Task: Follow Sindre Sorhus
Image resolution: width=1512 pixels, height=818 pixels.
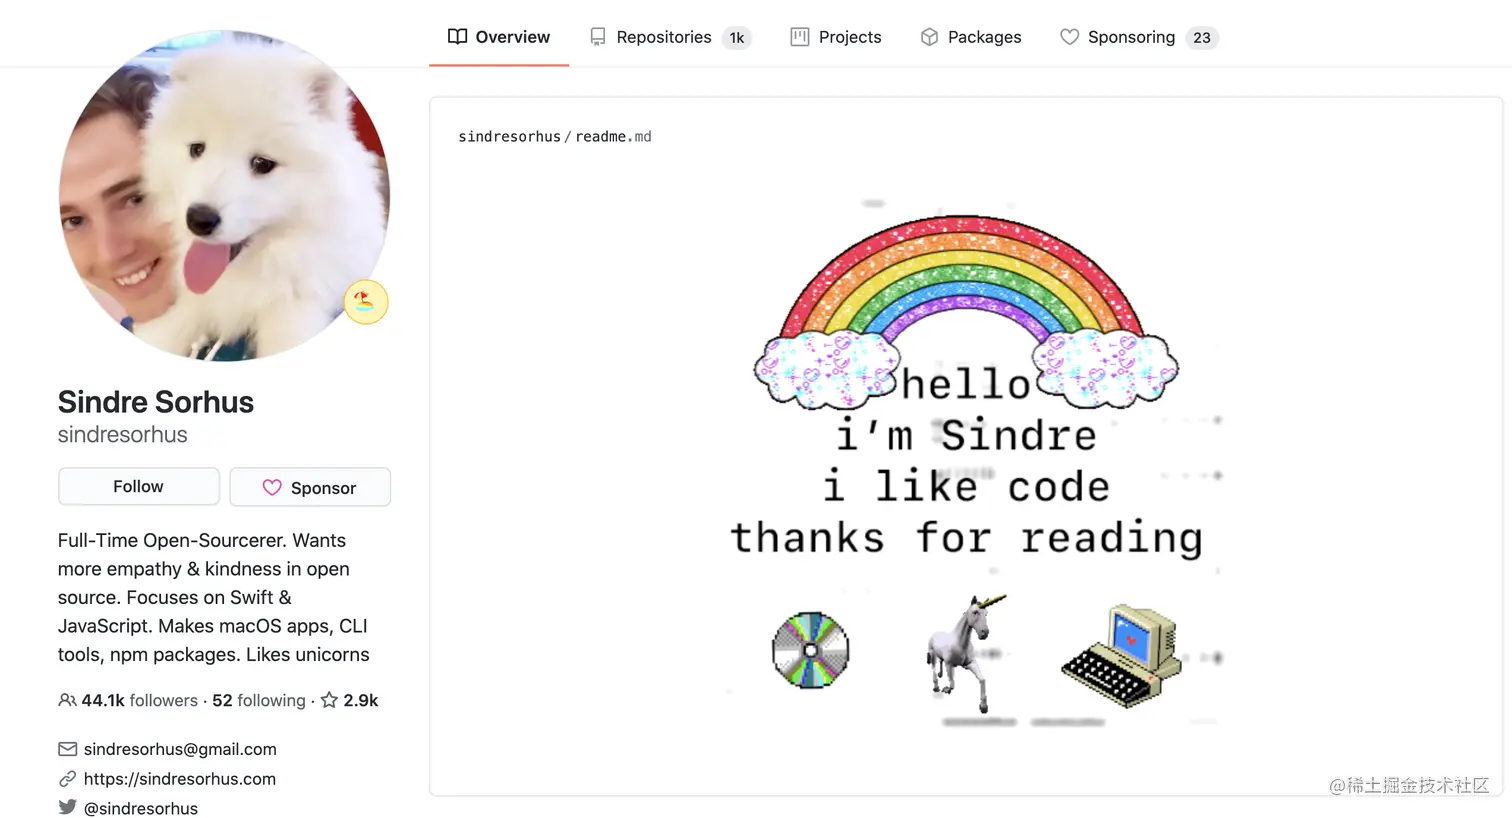Action: pos(139,486)
